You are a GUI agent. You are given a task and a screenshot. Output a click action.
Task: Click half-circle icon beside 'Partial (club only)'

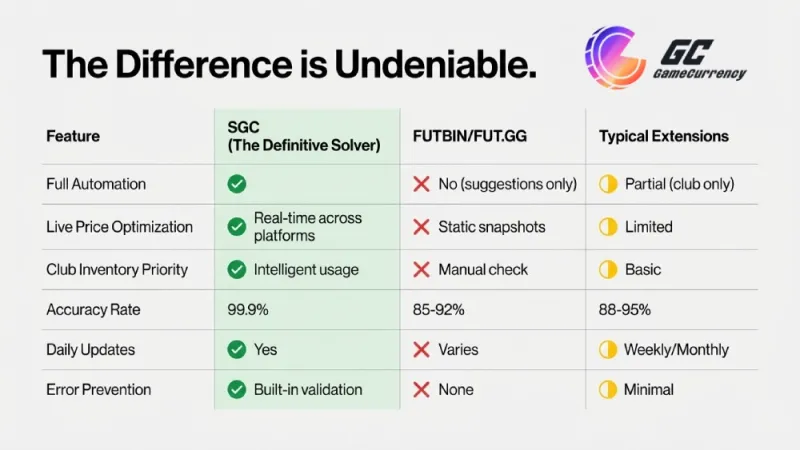pyautogui.click(x=607, y=184)
